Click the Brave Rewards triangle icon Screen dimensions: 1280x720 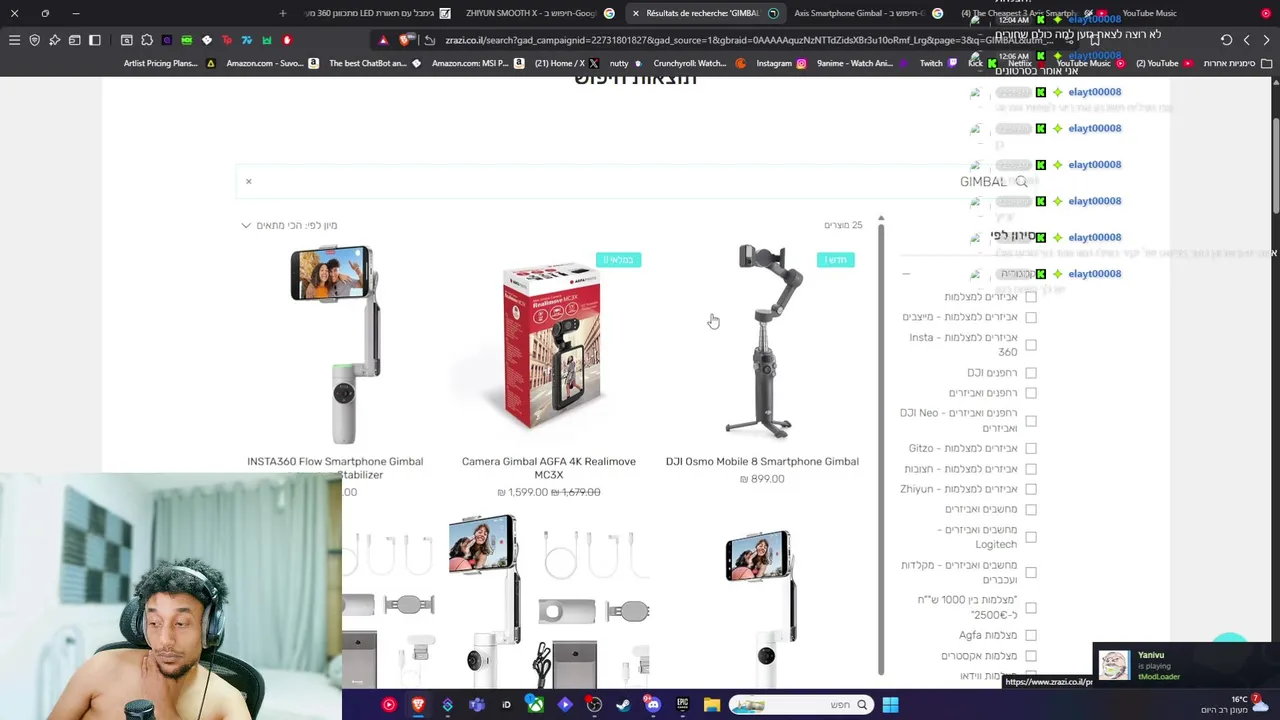pyautogui.click(x=383, y=40)
